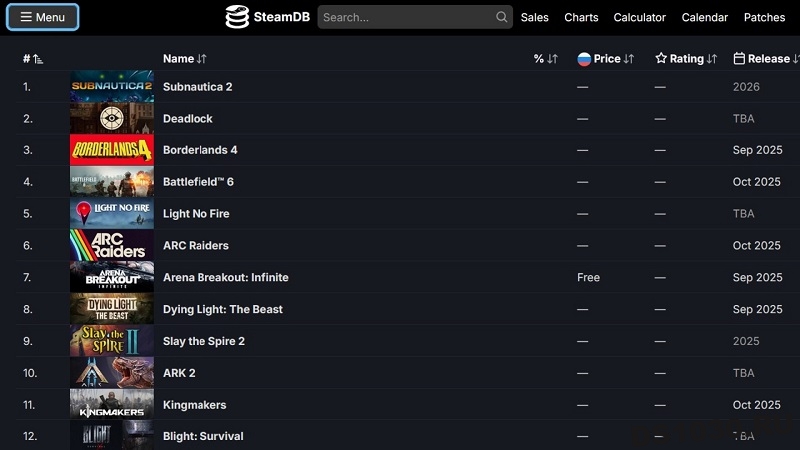Open the Patches page
This screenshot has height=450, width=800.
coord(764,17)
